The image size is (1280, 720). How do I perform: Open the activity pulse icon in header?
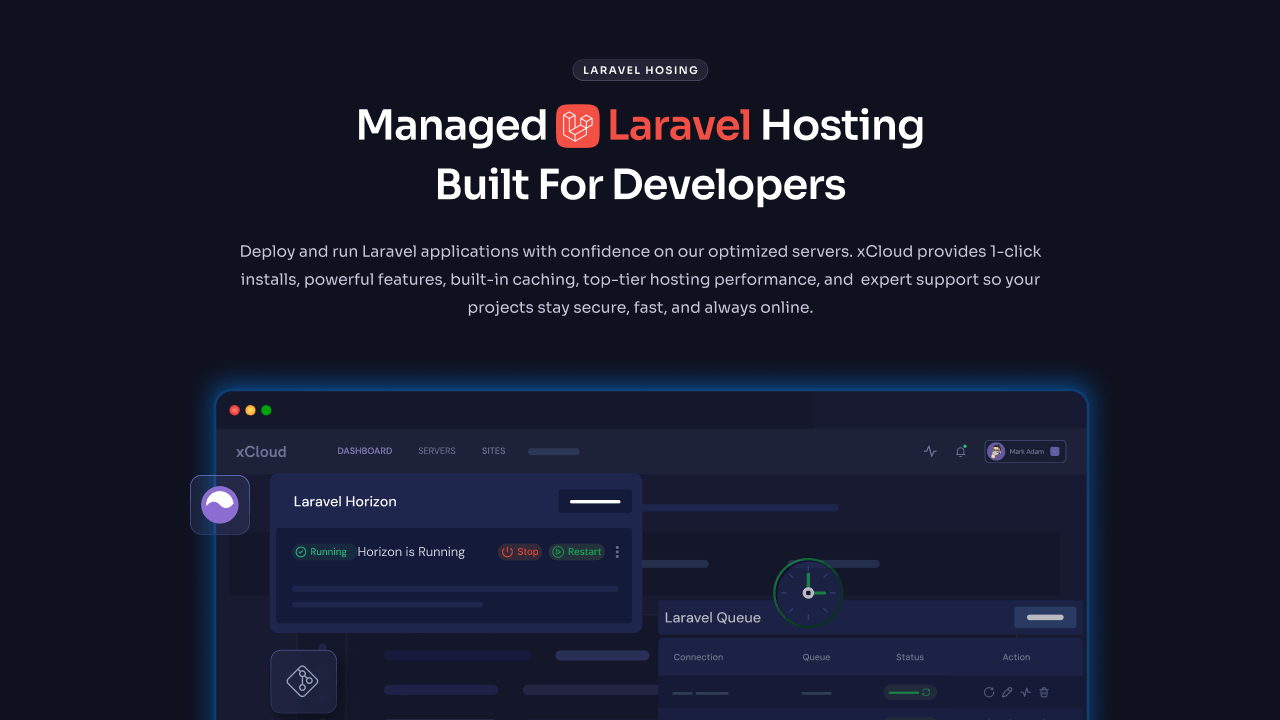click(x=930, y=451)
